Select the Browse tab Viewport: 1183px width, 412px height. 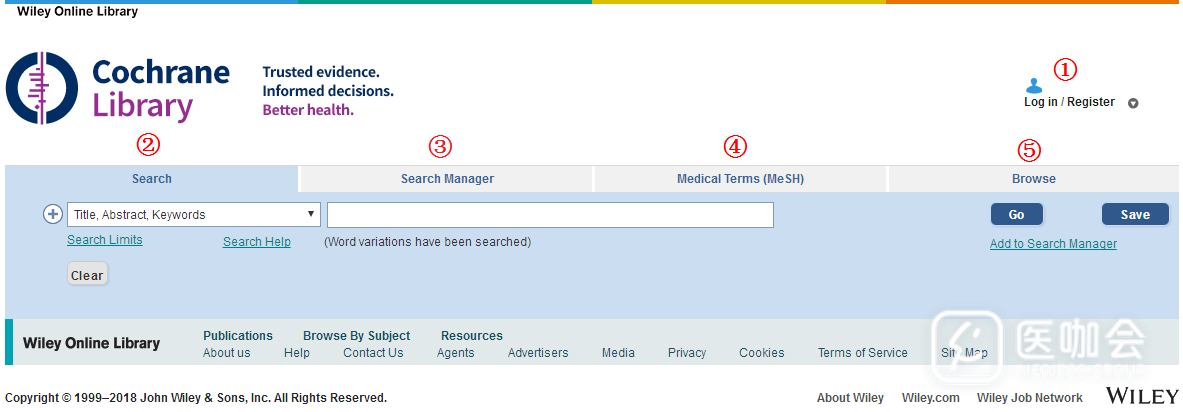[x=1033, y=179]
